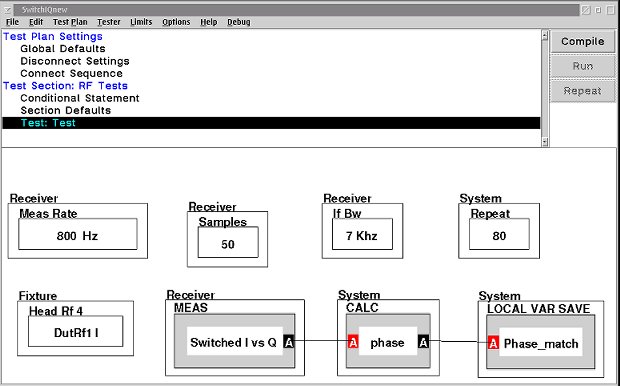Select Connect Sequence tree item

tap(72, 74)
